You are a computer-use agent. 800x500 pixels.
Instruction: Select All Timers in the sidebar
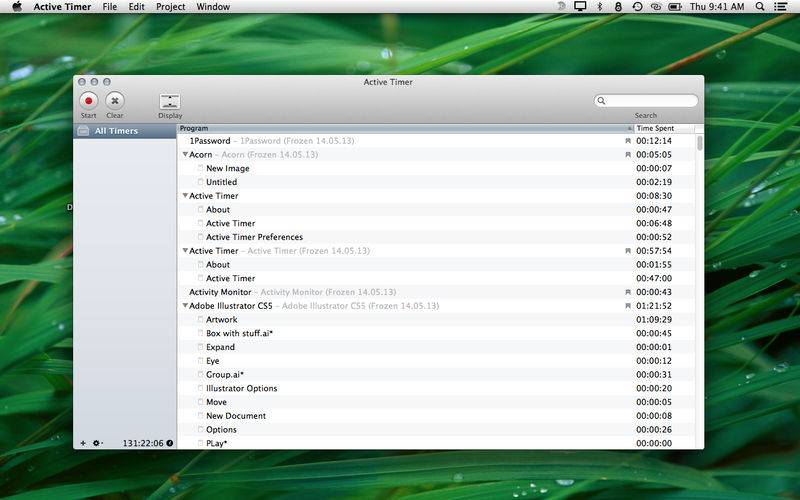click(125, 131)
